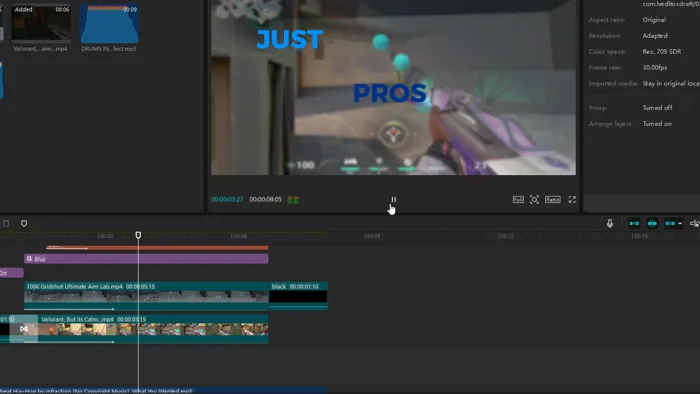The width and height of the screenshot is (700, 394).
Task: Open the DRUMS audio file thumbnail
Action: (x=109, y=24)
